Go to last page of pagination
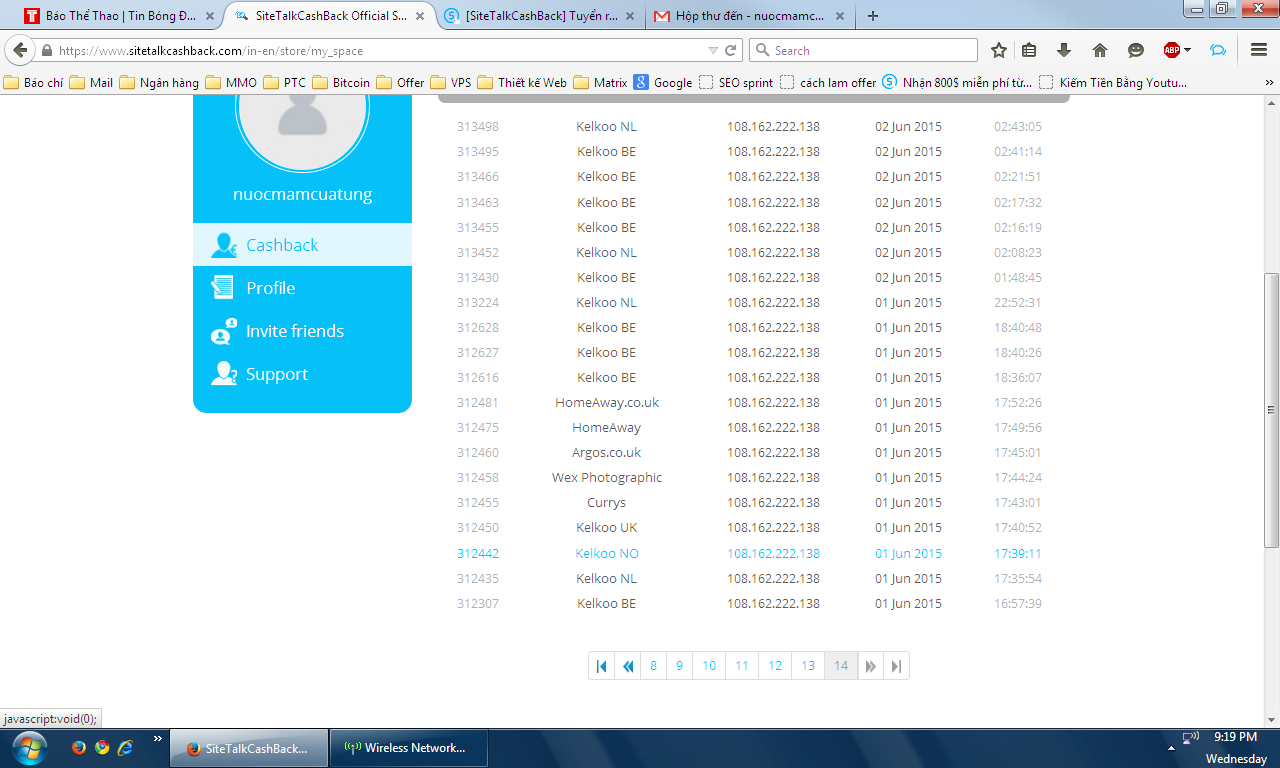The image size is (1280, 768). click(x=896, y=666)
